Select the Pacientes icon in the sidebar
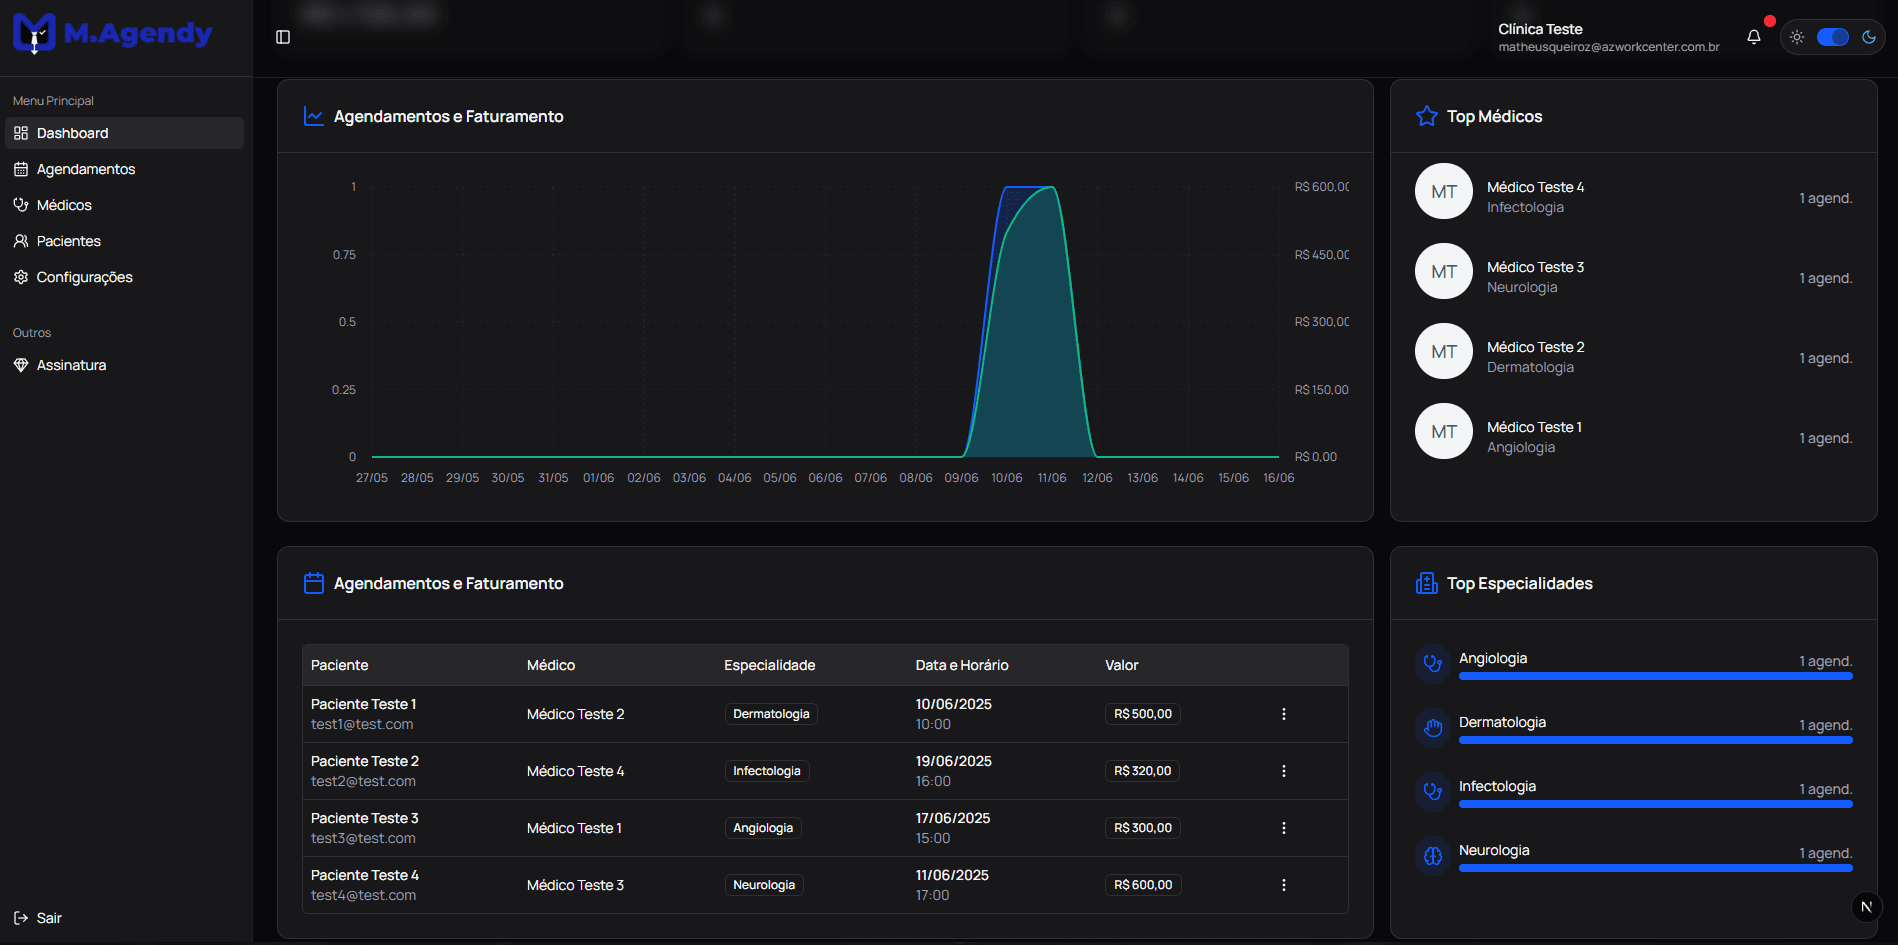 (x=21, y=240)
